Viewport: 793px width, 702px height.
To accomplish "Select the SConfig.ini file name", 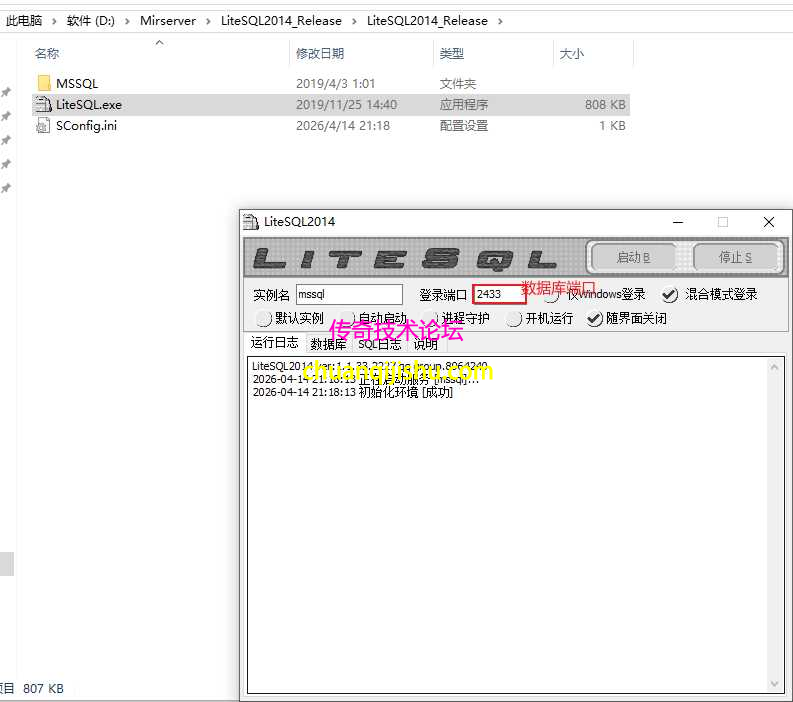I will [x=86, y=125].
